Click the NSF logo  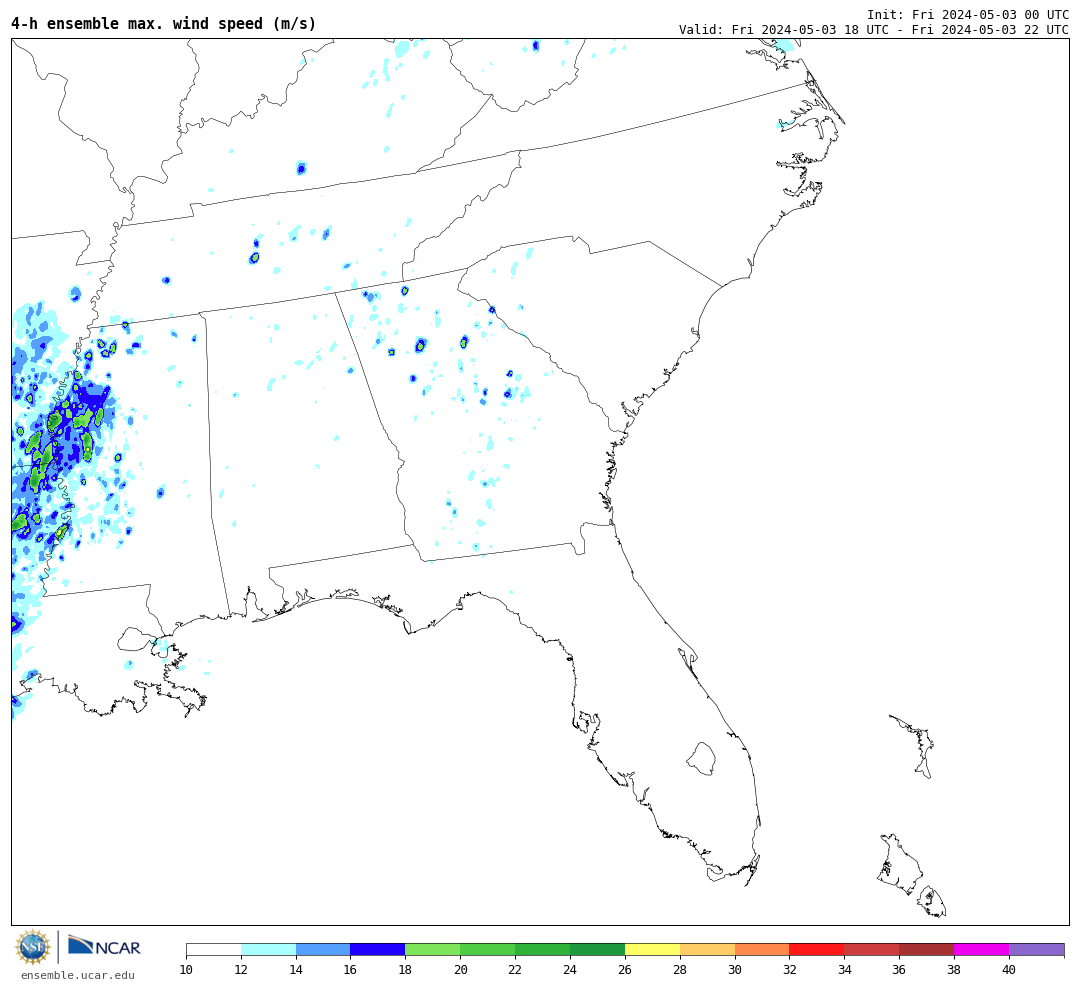point(33,947)
